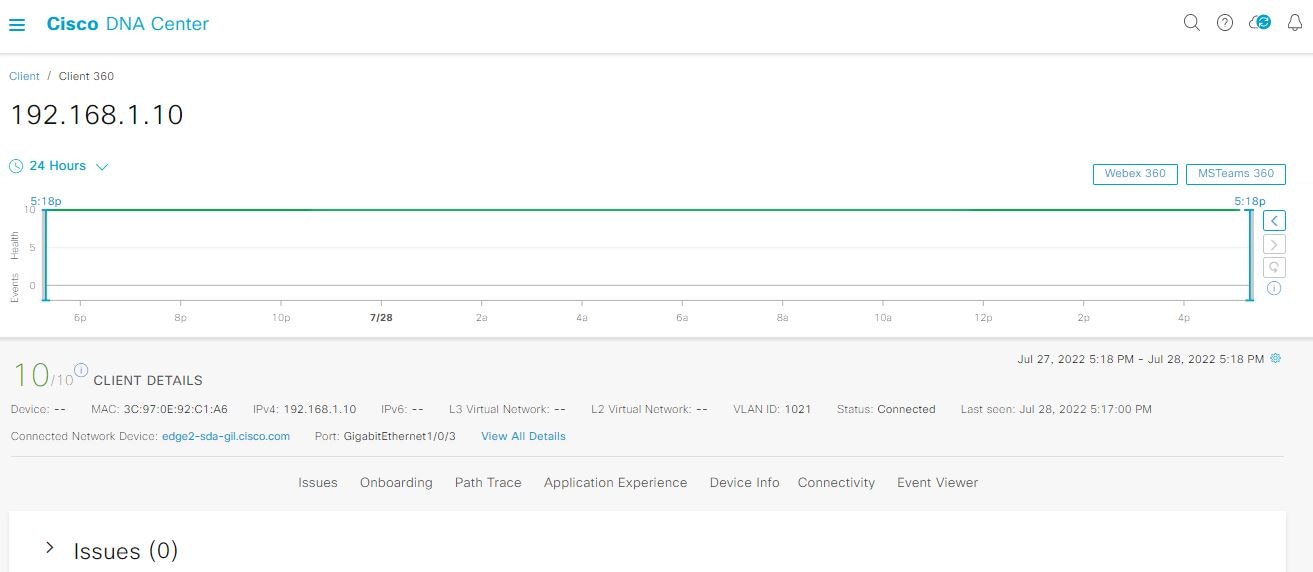Click the search magnifier icon

[1191, 23]
